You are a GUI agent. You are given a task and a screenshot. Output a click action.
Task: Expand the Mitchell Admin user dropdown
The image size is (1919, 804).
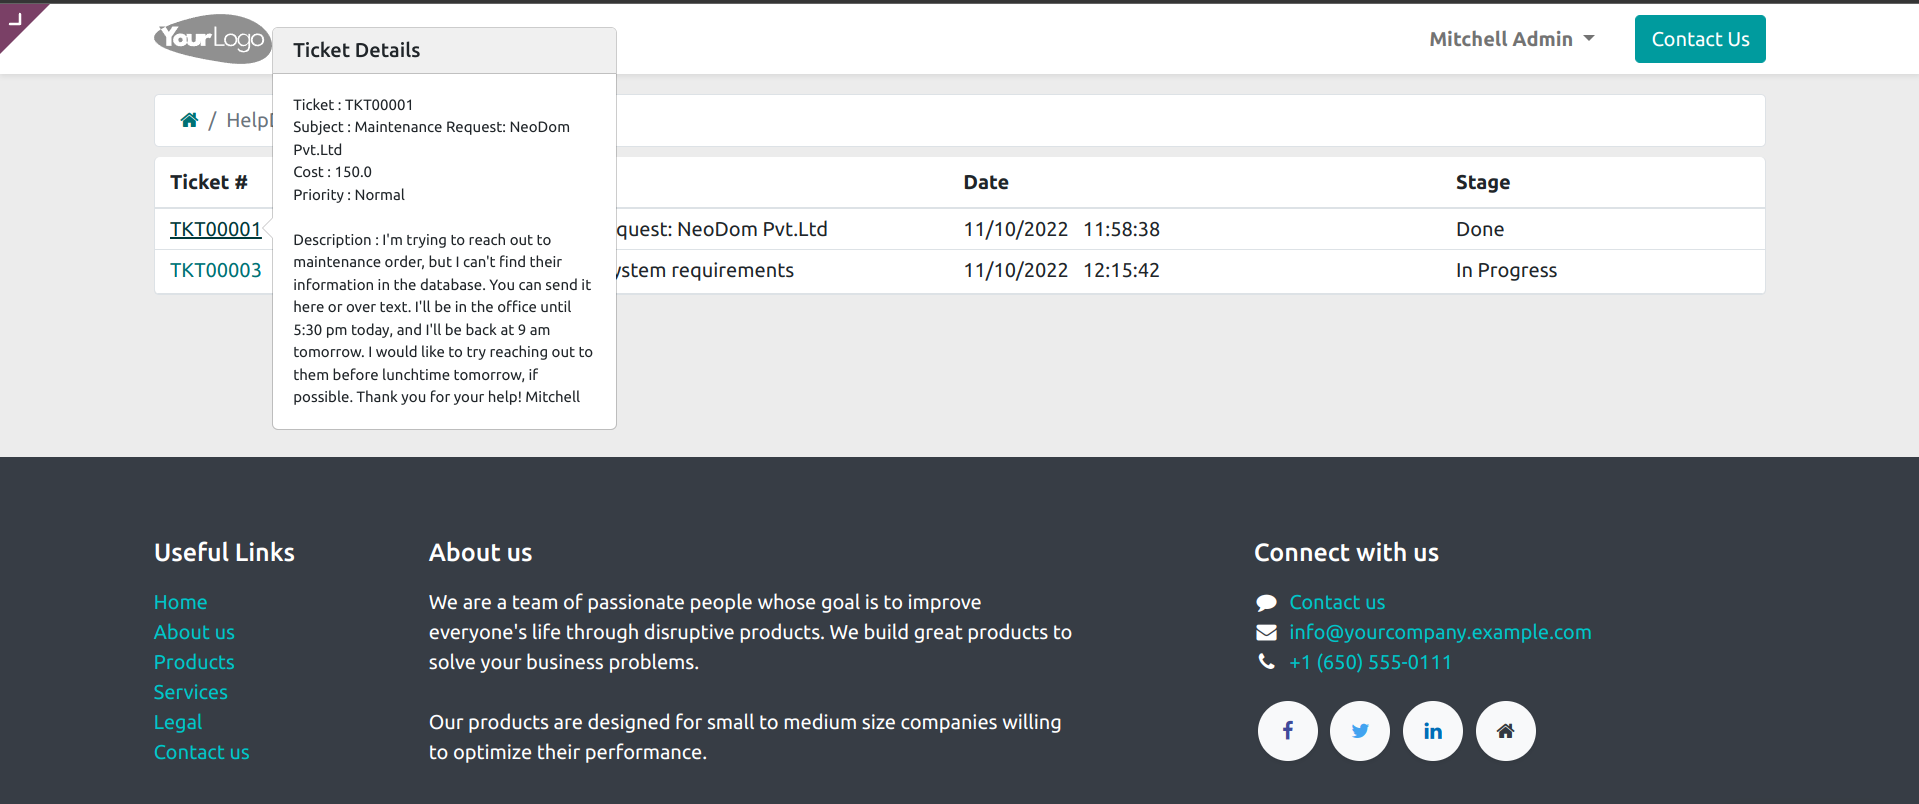1511,39
